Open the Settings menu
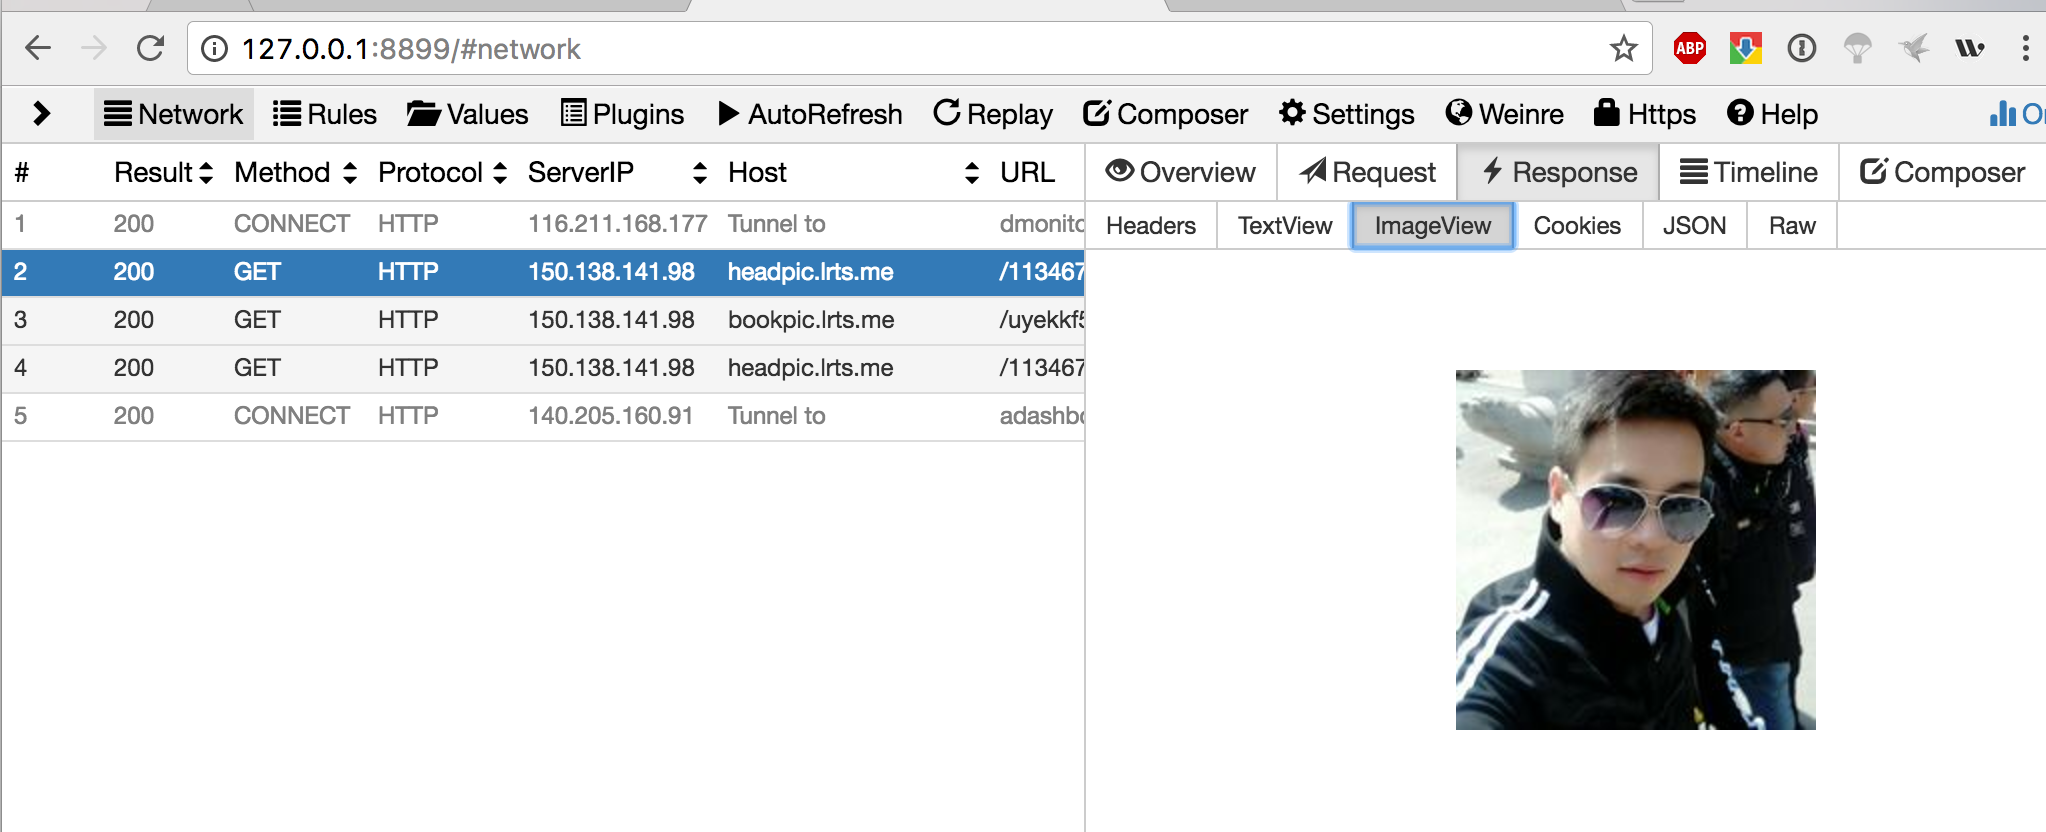Viewport: 2046px width, 832px height. 1347,114
